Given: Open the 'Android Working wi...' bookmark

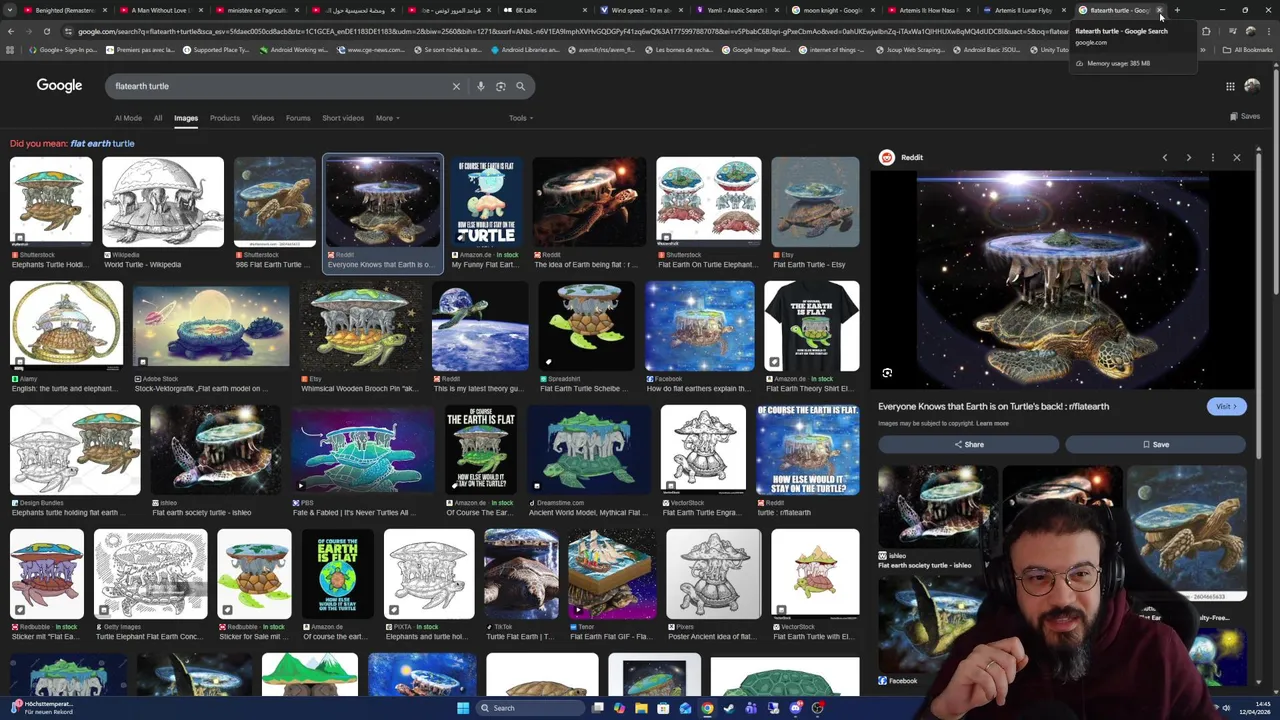Looking at the screenshot, I should tap(296, 49).
